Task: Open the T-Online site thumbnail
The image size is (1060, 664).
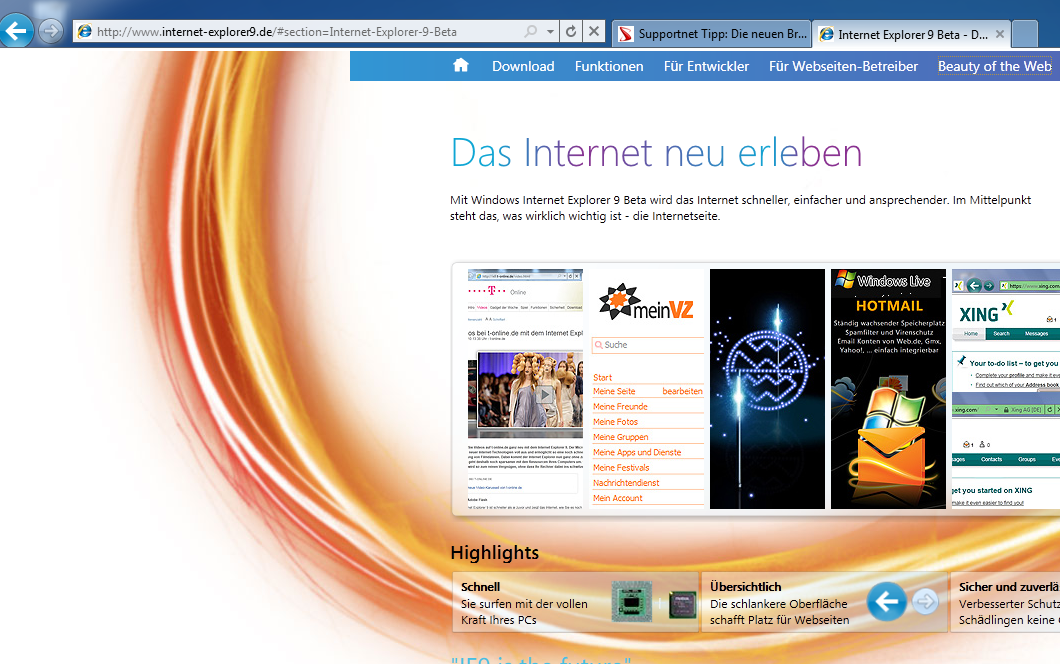Action: [x=525, y=389]
